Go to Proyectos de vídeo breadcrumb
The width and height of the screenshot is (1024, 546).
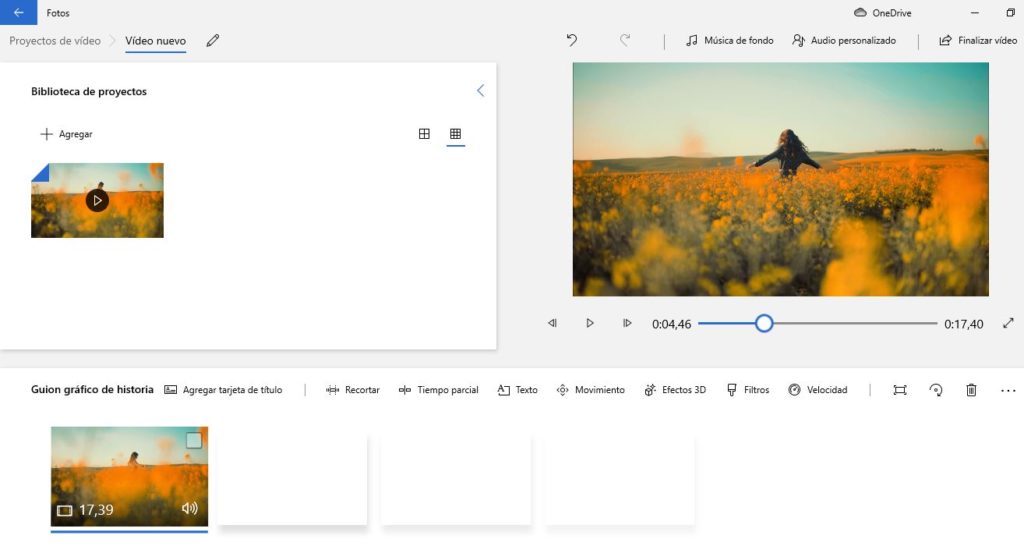pos(55,41)
